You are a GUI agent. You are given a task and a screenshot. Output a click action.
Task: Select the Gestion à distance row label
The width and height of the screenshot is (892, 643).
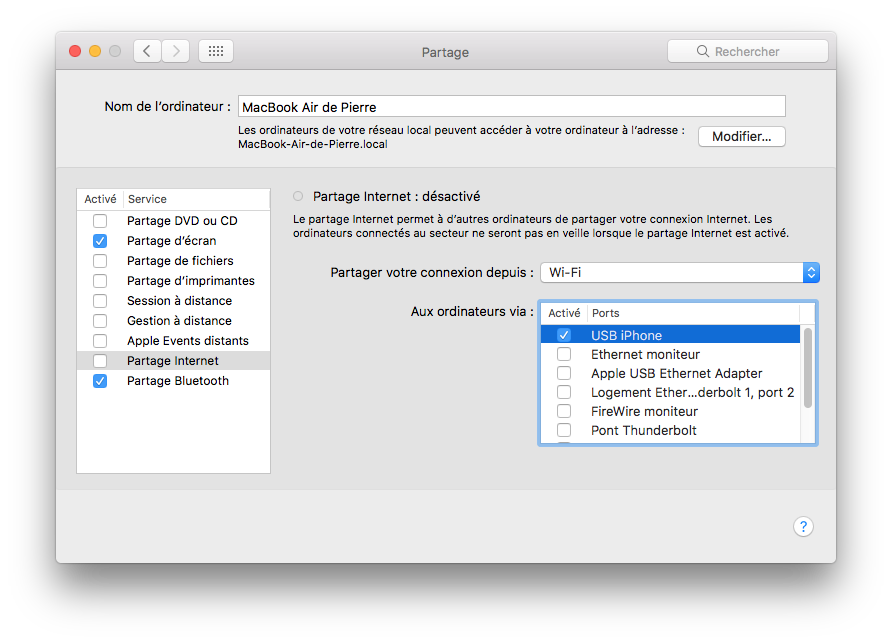[179, 320]
